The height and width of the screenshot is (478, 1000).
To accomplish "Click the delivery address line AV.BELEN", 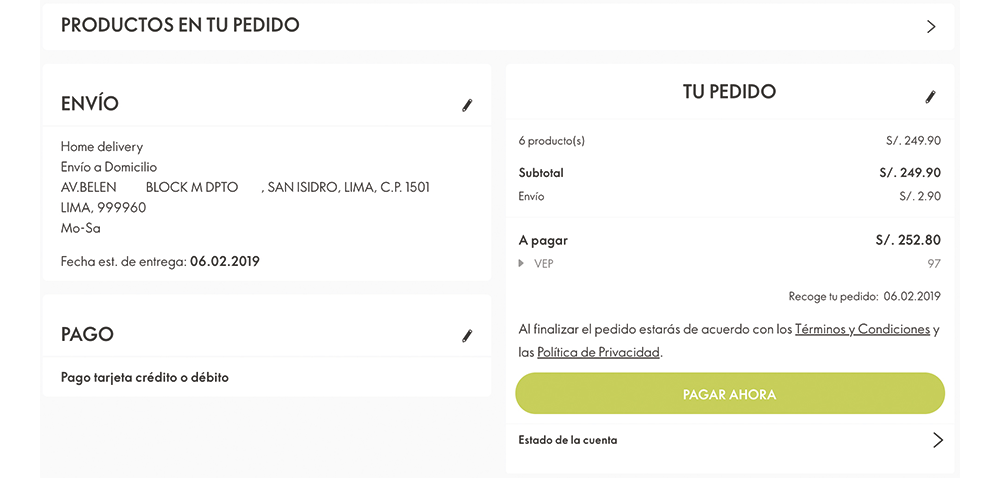I will point(246,188).
